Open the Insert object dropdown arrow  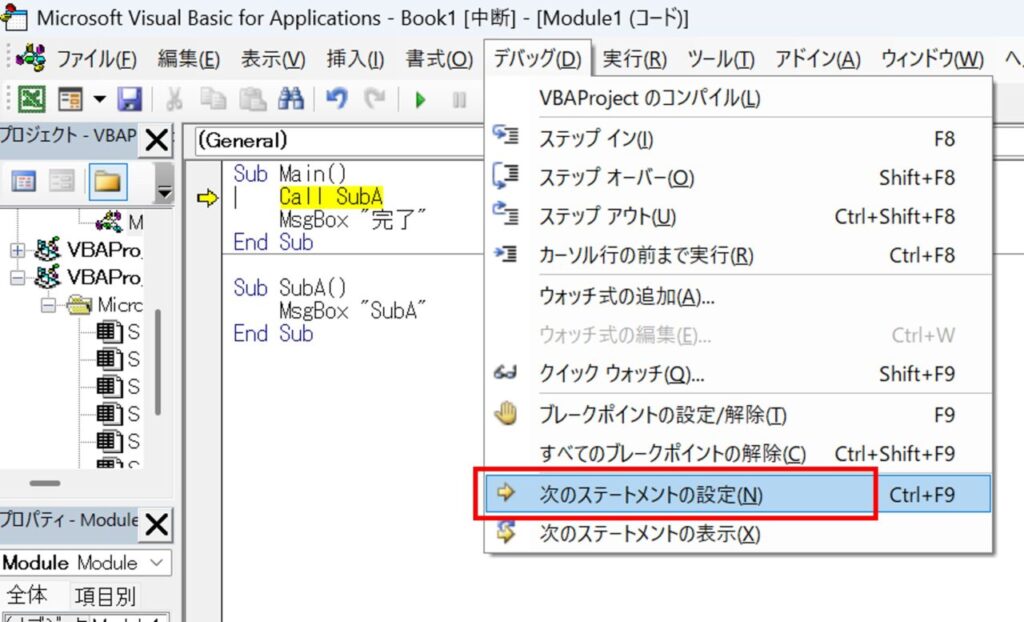coord(99,99)
